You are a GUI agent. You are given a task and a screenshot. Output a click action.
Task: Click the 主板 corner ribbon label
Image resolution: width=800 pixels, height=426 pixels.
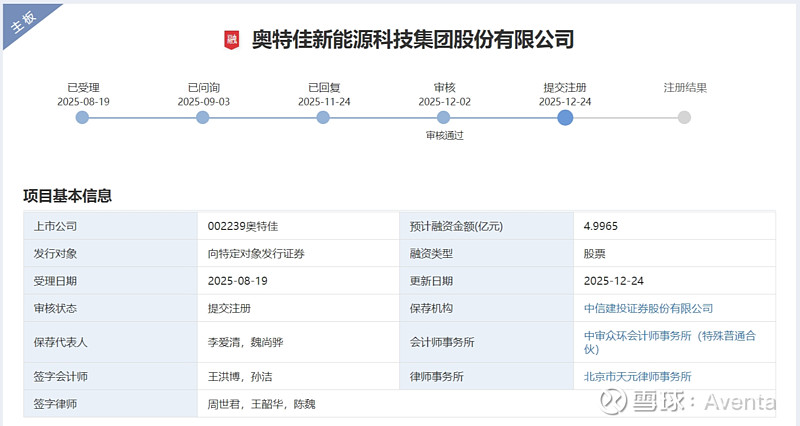24,21
